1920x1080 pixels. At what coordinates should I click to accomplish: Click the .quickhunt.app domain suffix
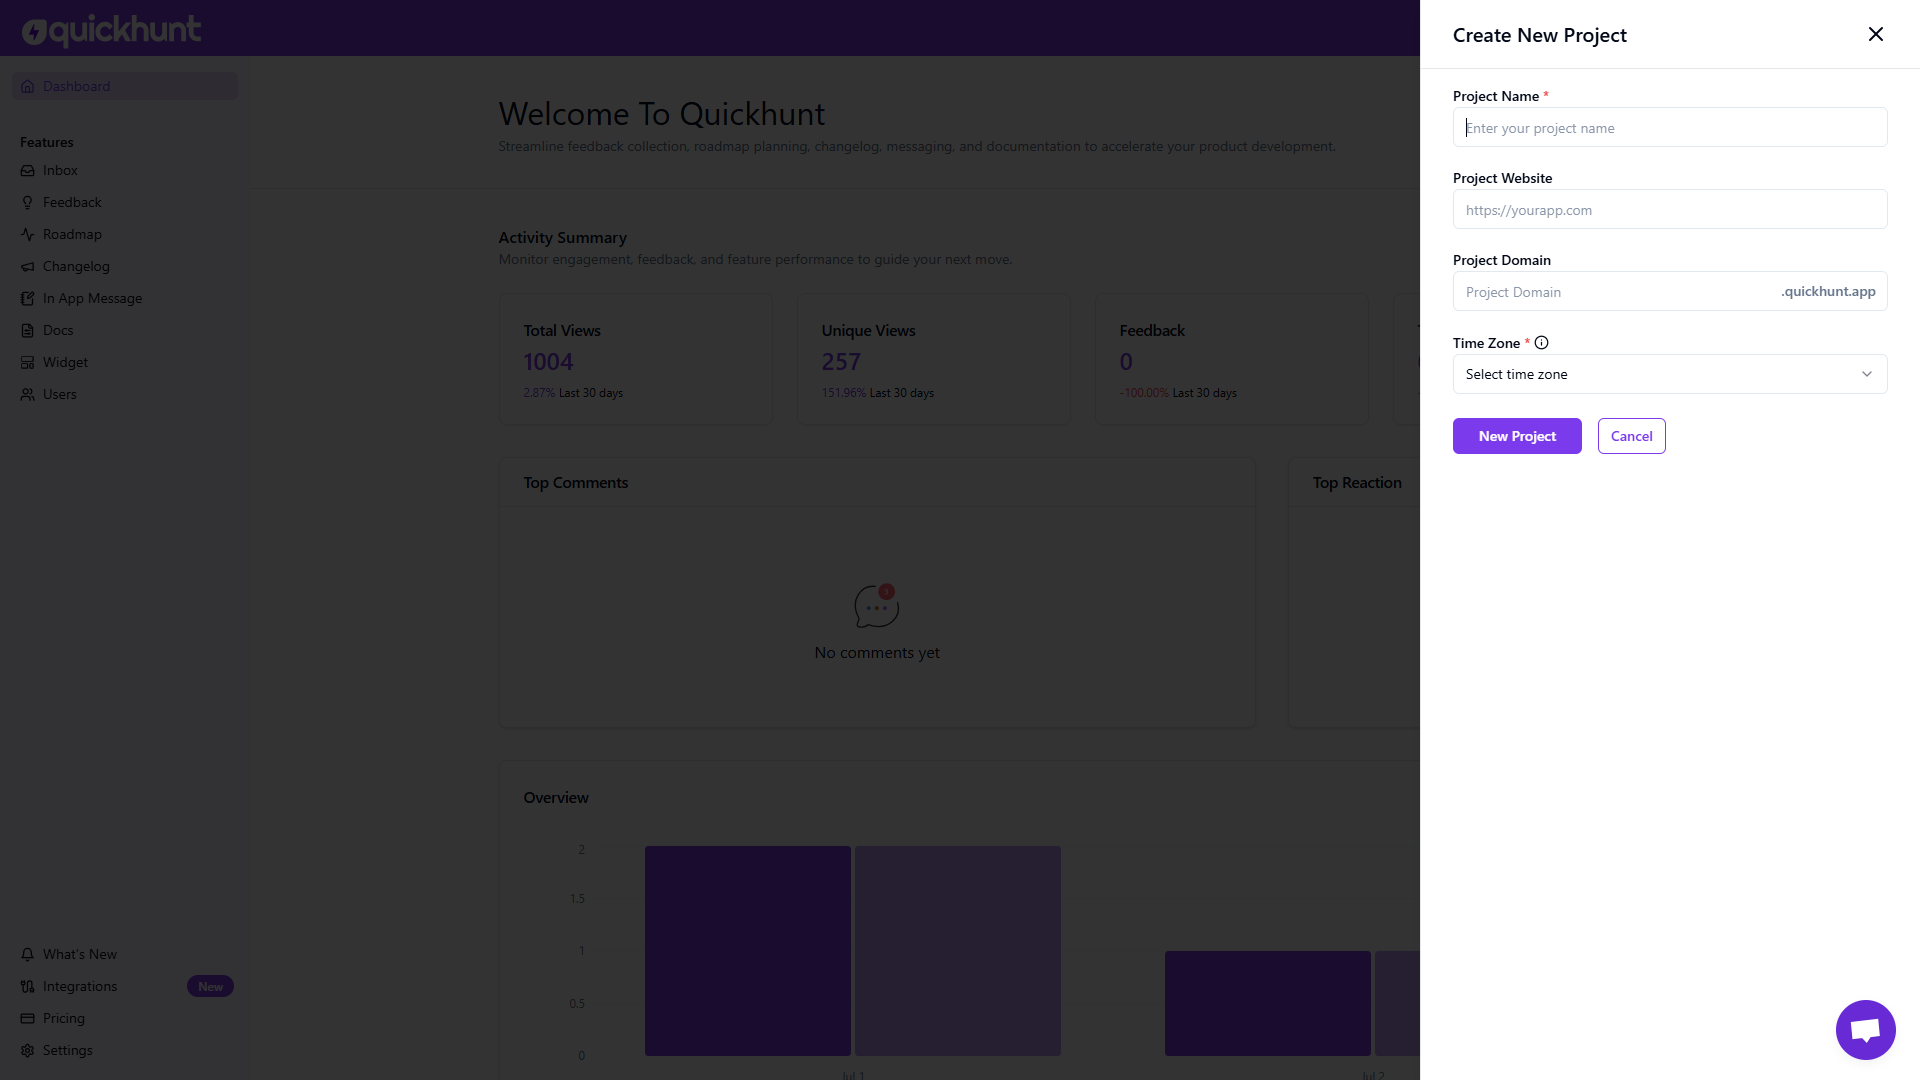[x=1828, y=291]
